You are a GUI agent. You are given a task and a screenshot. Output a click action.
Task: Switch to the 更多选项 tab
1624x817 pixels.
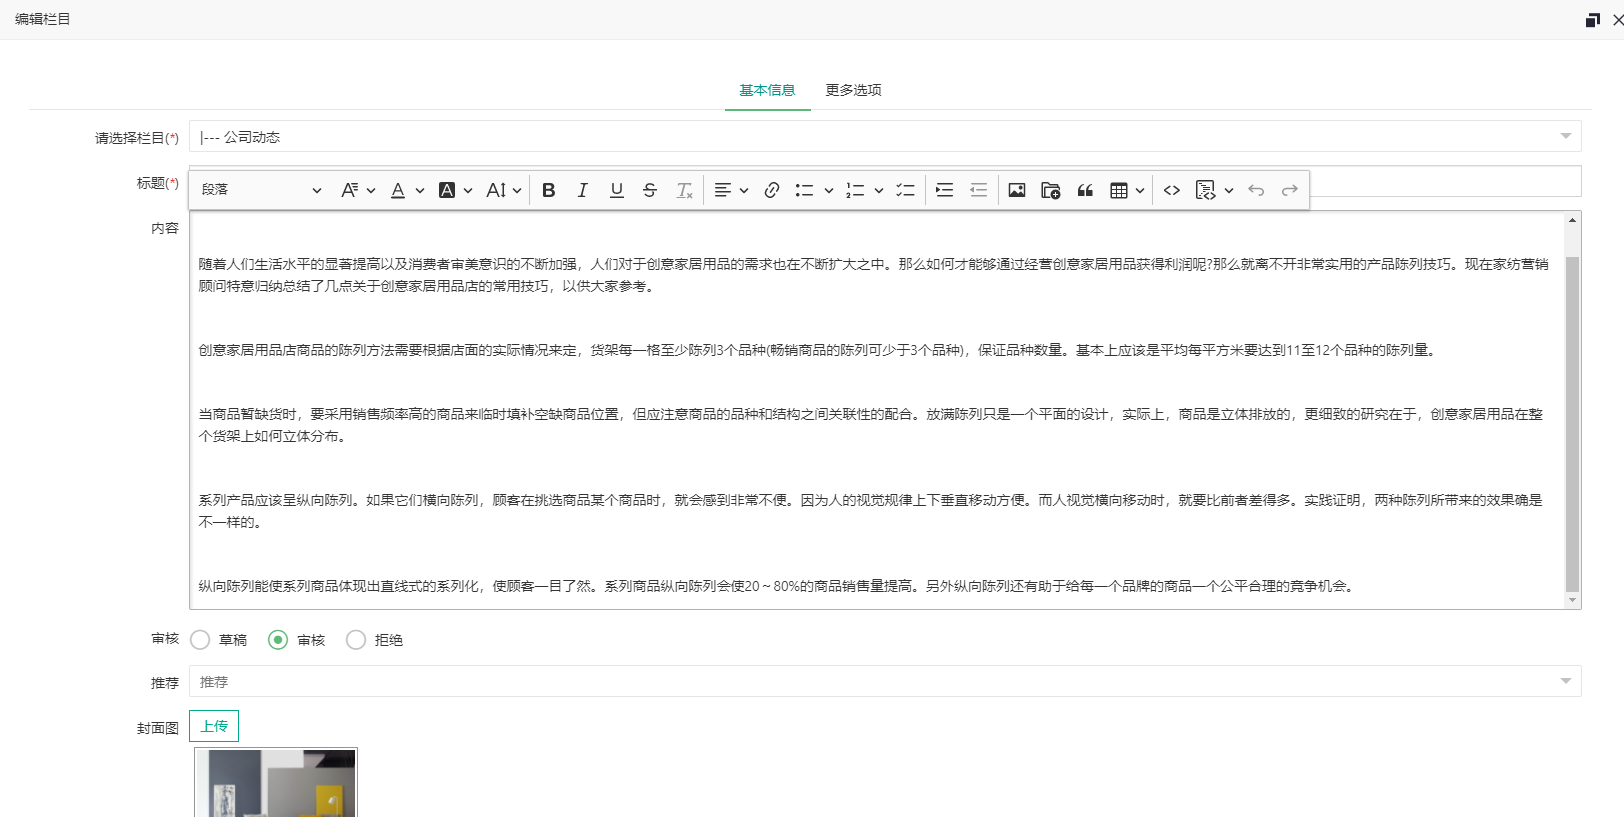pos(853,90)
